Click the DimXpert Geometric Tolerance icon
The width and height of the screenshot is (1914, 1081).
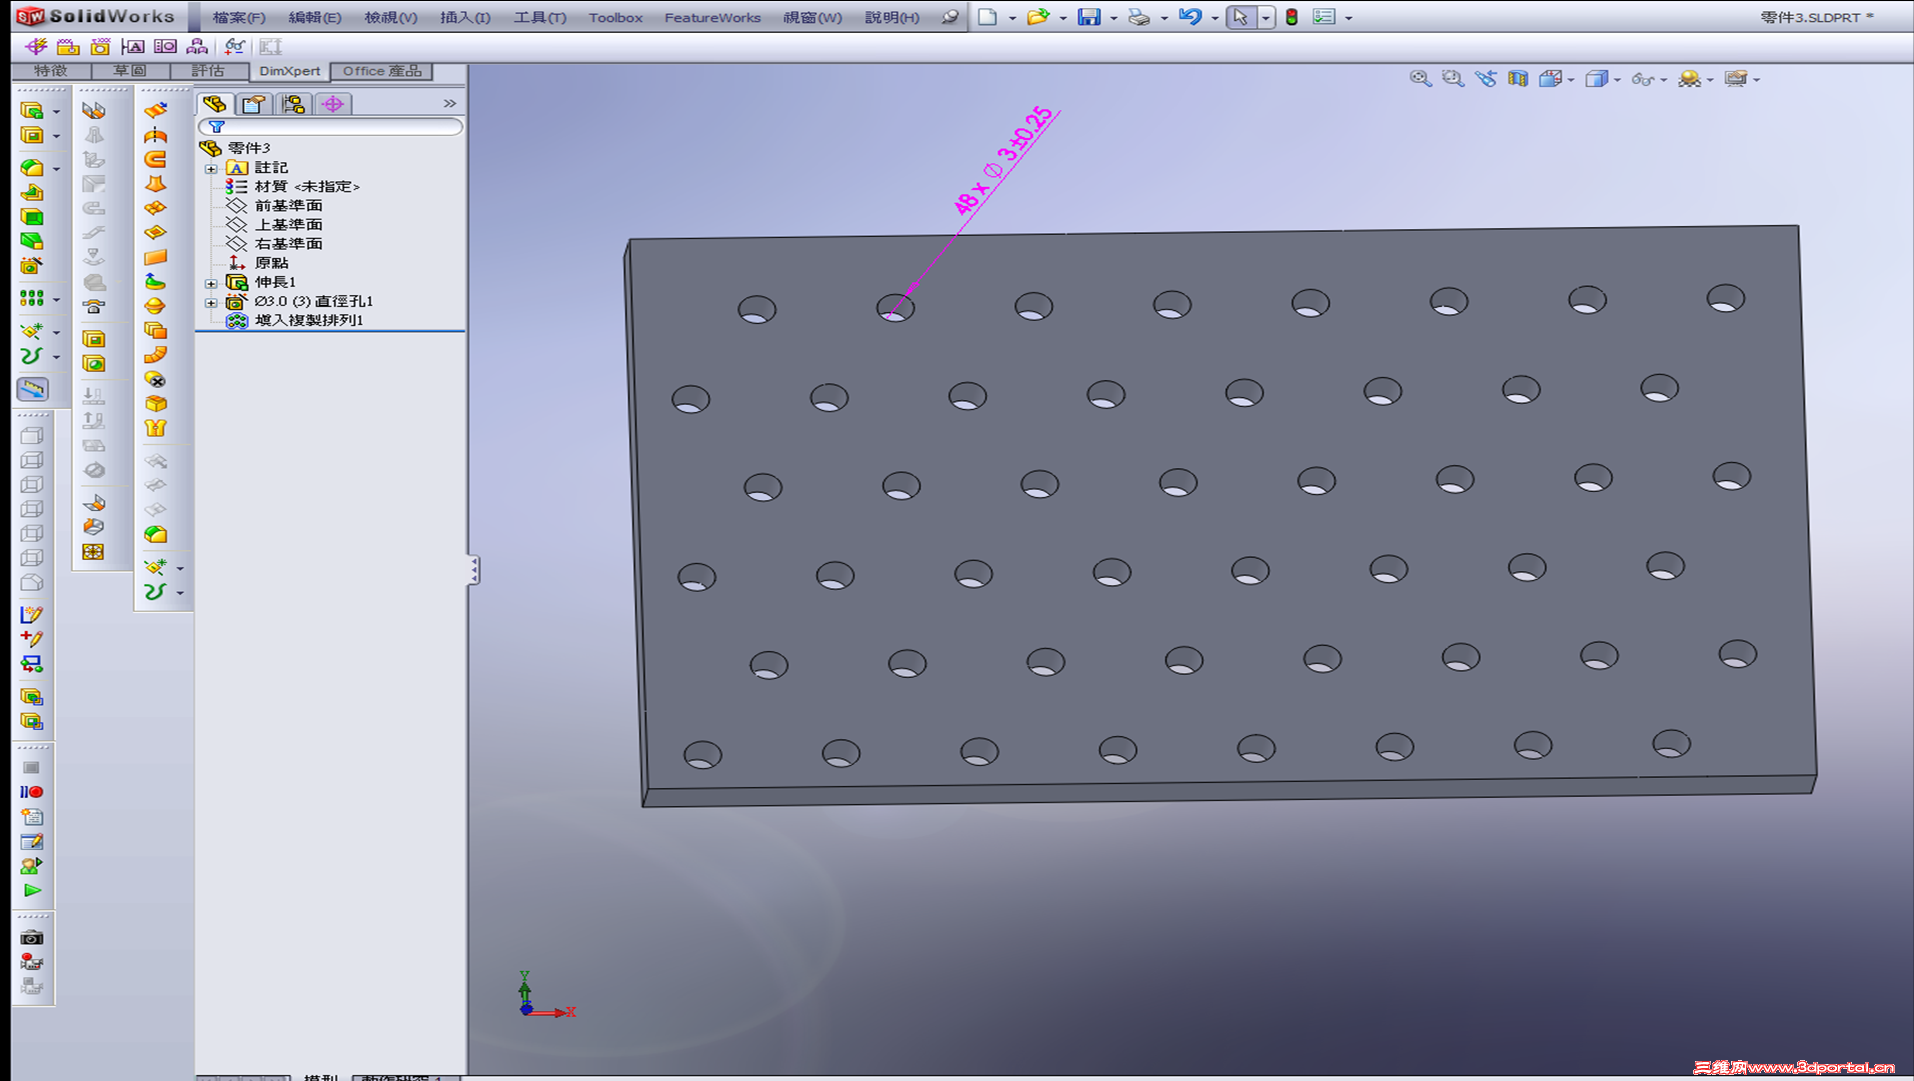165,46
